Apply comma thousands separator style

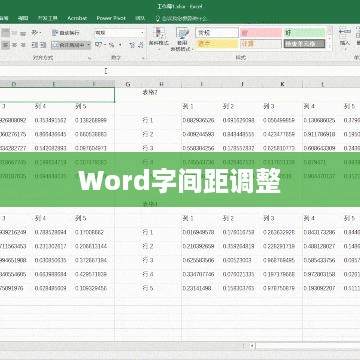pos(120,45)
